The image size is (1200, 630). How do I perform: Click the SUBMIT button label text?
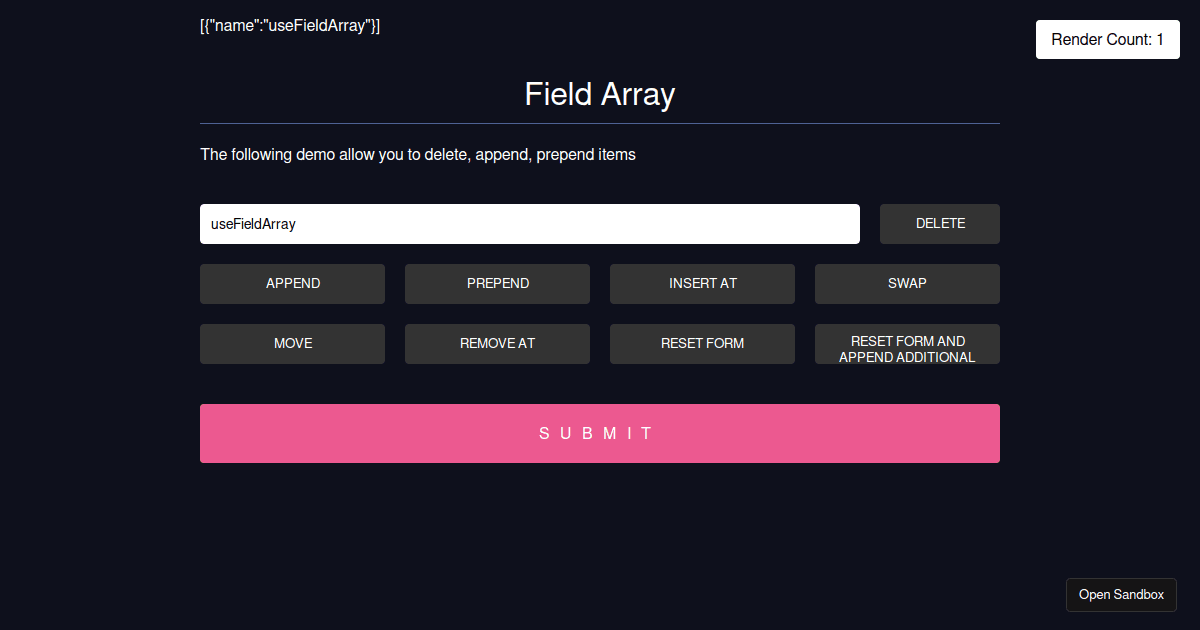click(599, 433)
